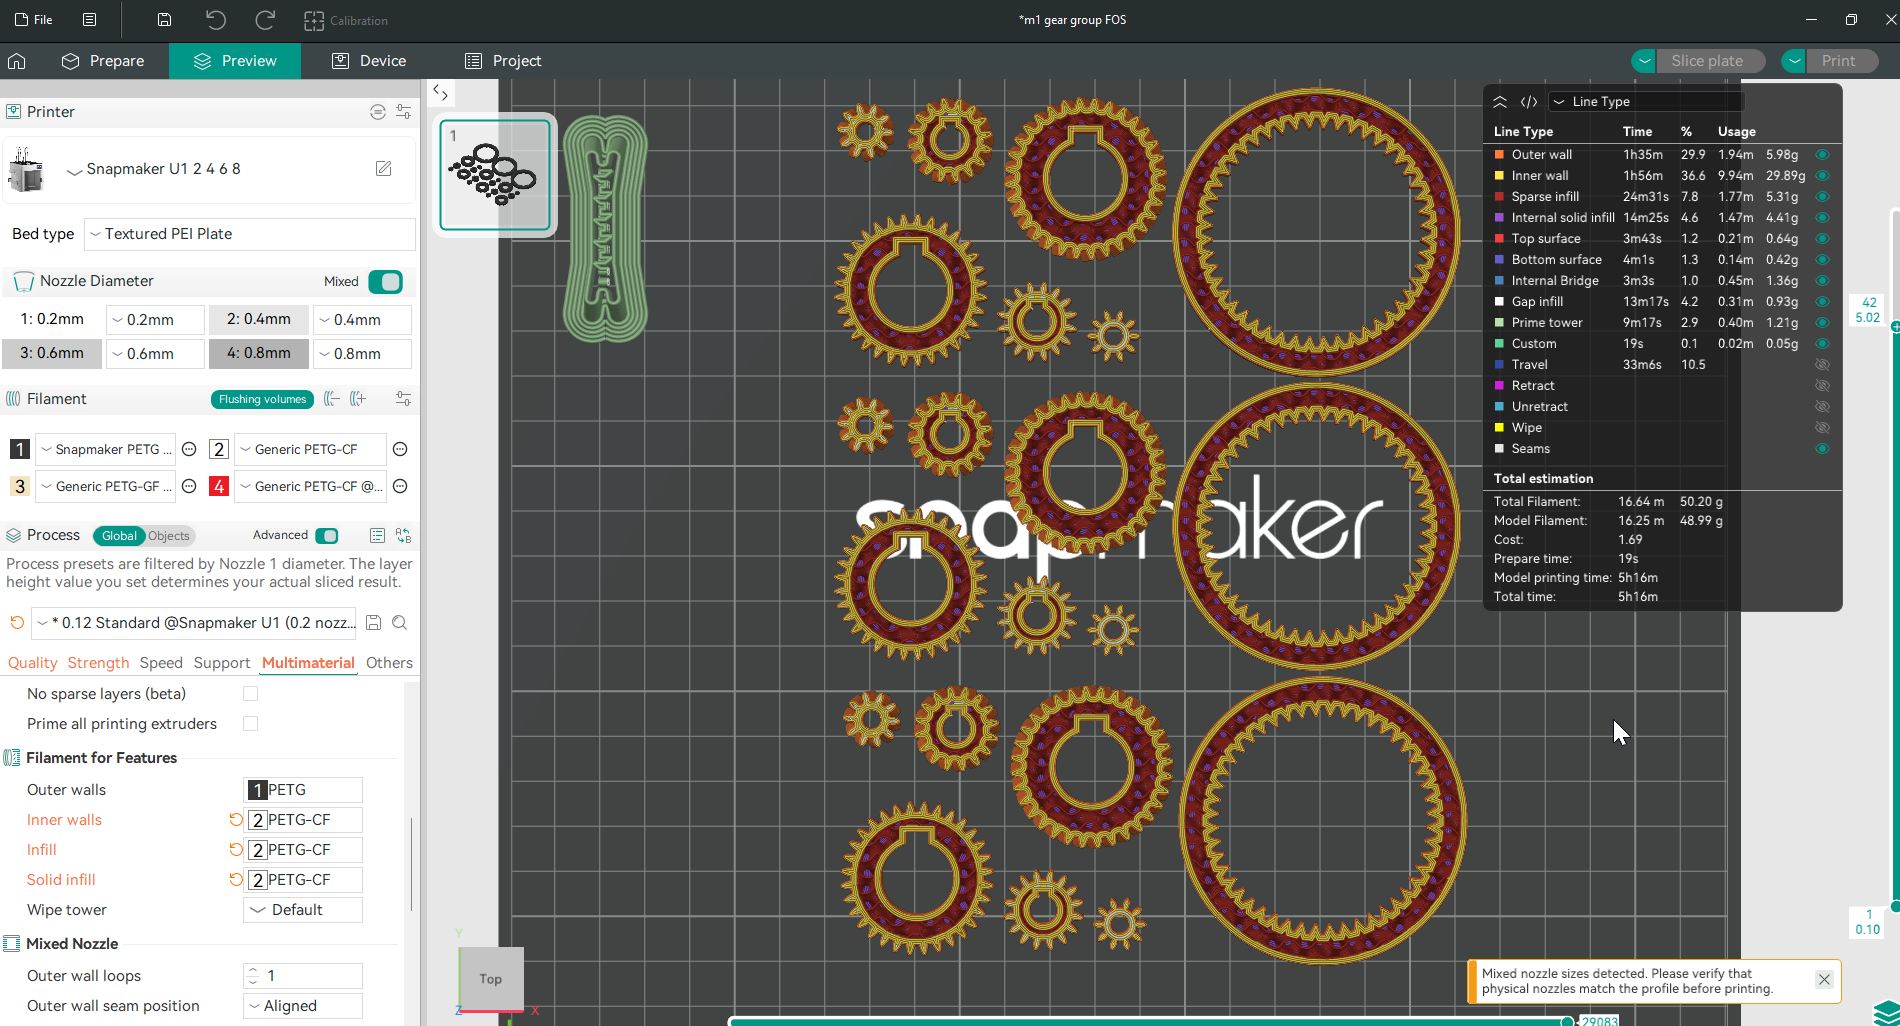This screenshot has width=1900, height=1026.
Task: Click the Outer wall loops field
Action: (303, 976)
